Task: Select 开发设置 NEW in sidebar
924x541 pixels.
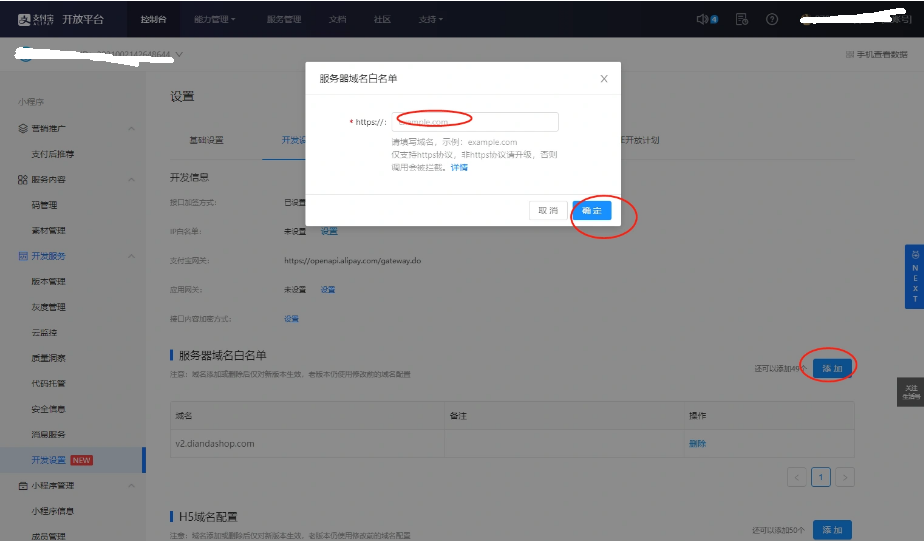Action: click(72, 460)
